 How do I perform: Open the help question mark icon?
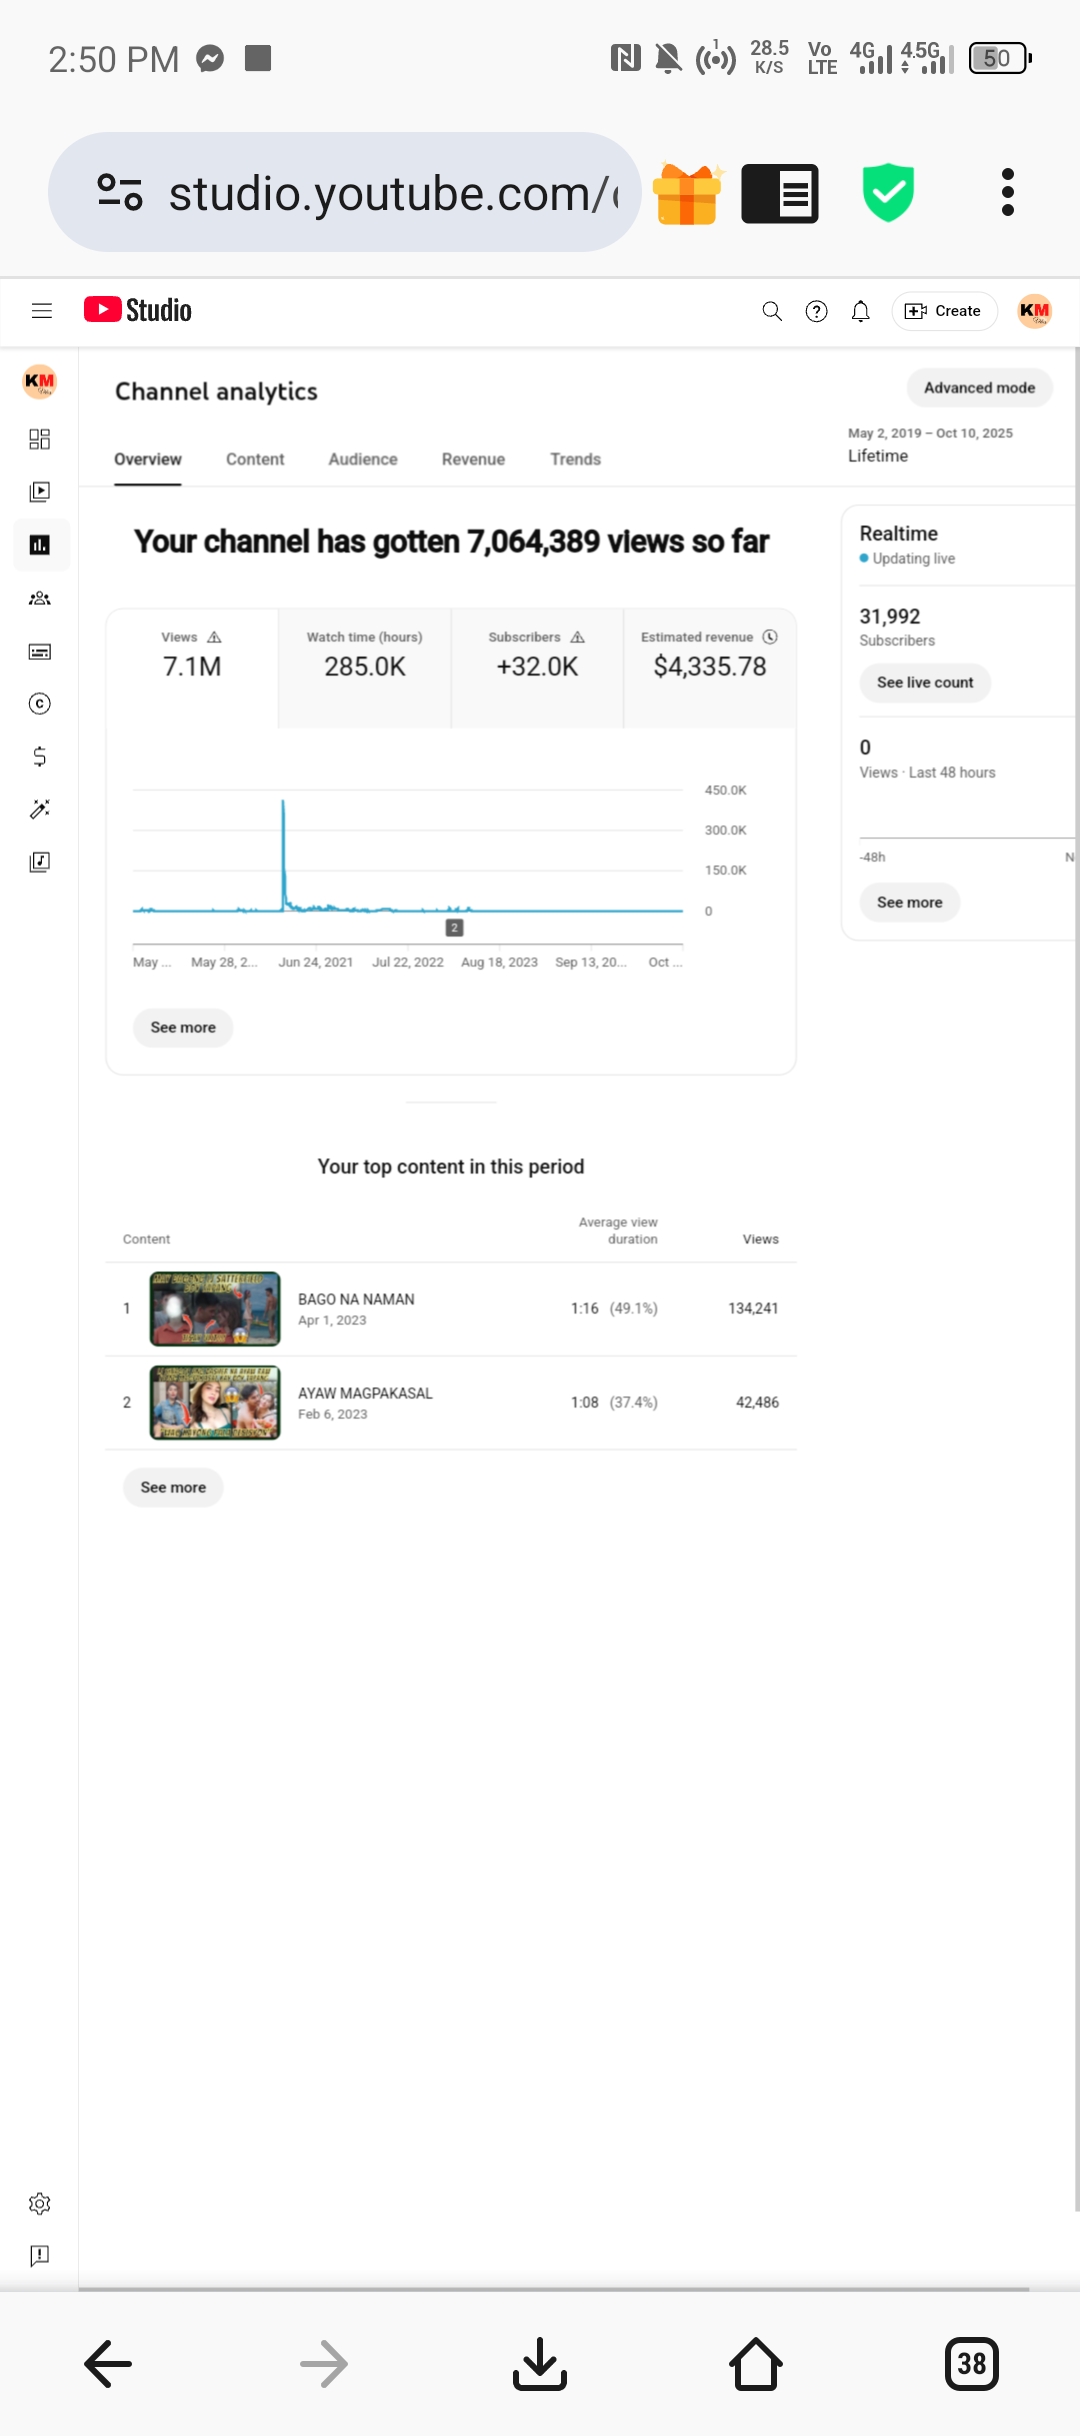click(816, 311)
